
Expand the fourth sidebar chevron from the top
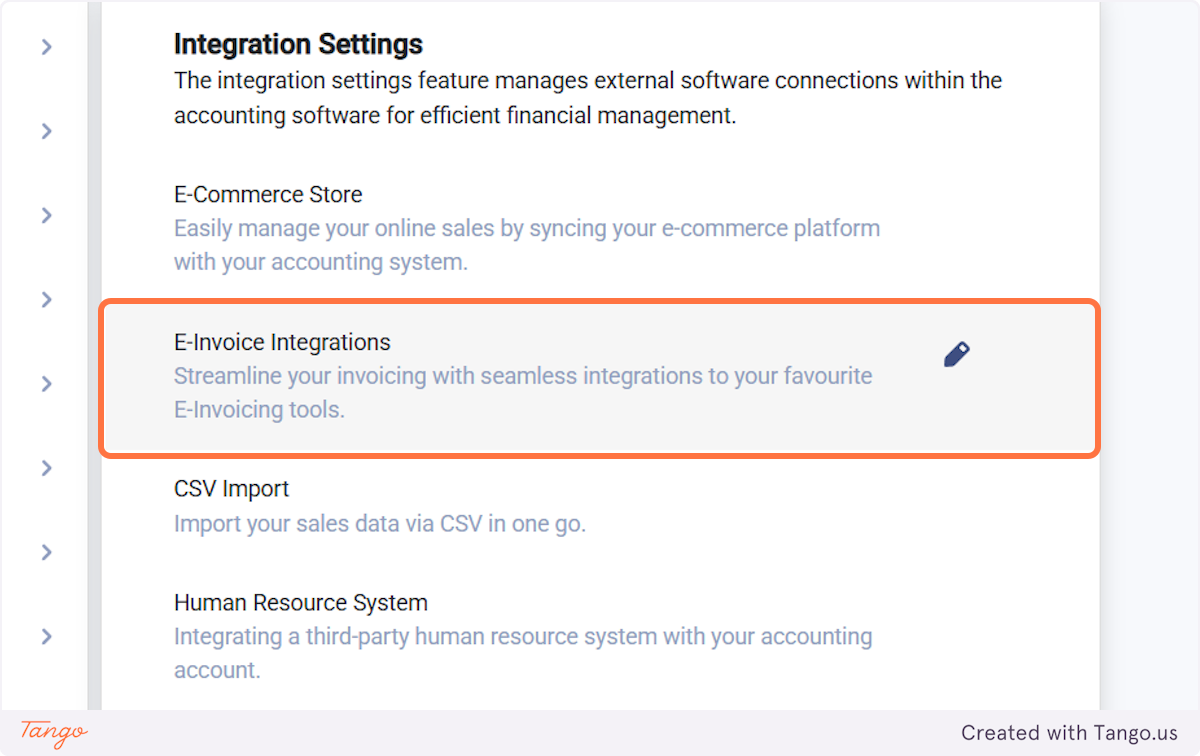click(x=46, y=299)
